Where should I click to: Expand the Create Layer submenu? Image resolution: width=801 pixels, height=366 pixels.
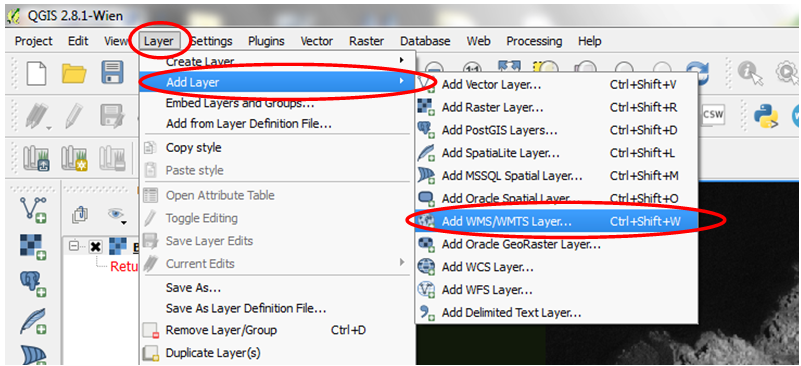coord(278,61)
